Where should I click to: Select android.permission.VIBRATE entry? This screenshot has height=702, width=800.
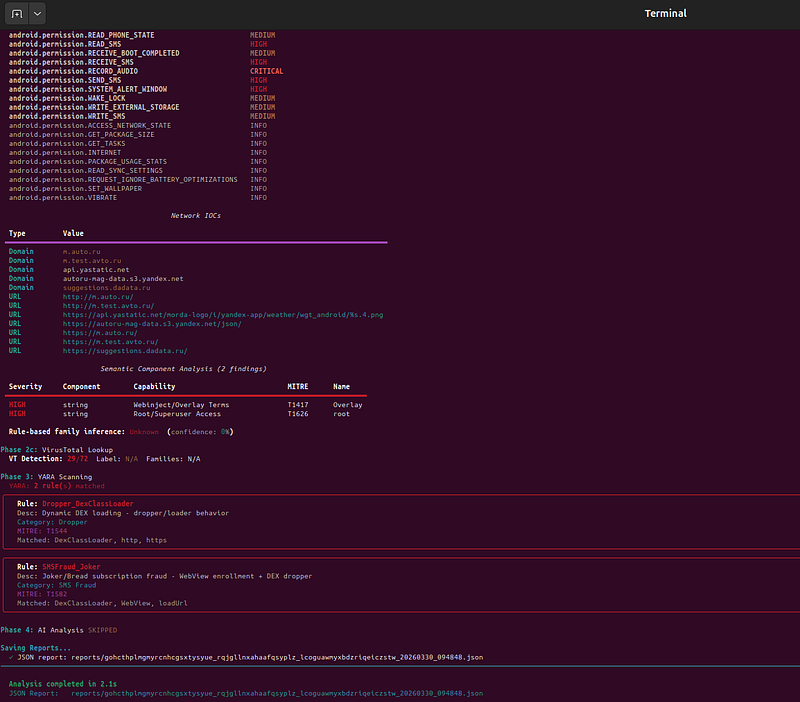(x=63, y=197)
